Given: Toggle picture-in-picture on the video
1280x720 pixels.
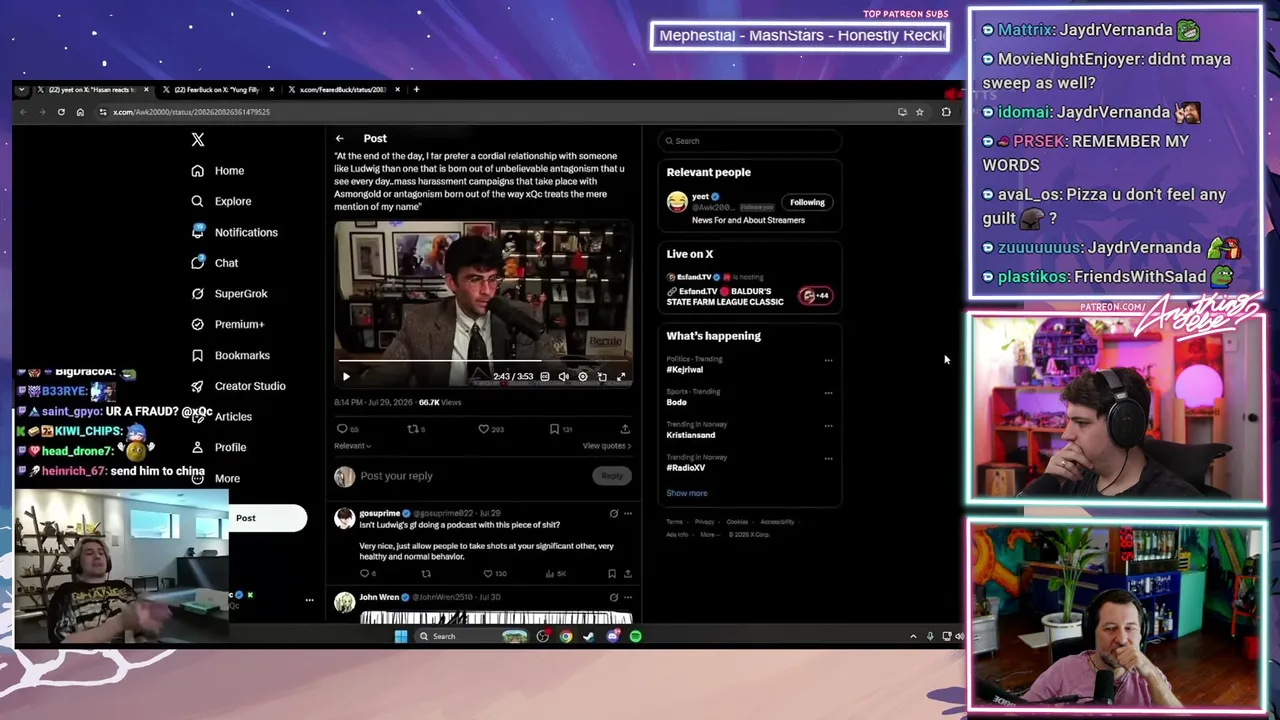Looking at the screenshot, I should click(x=602, y=377).
